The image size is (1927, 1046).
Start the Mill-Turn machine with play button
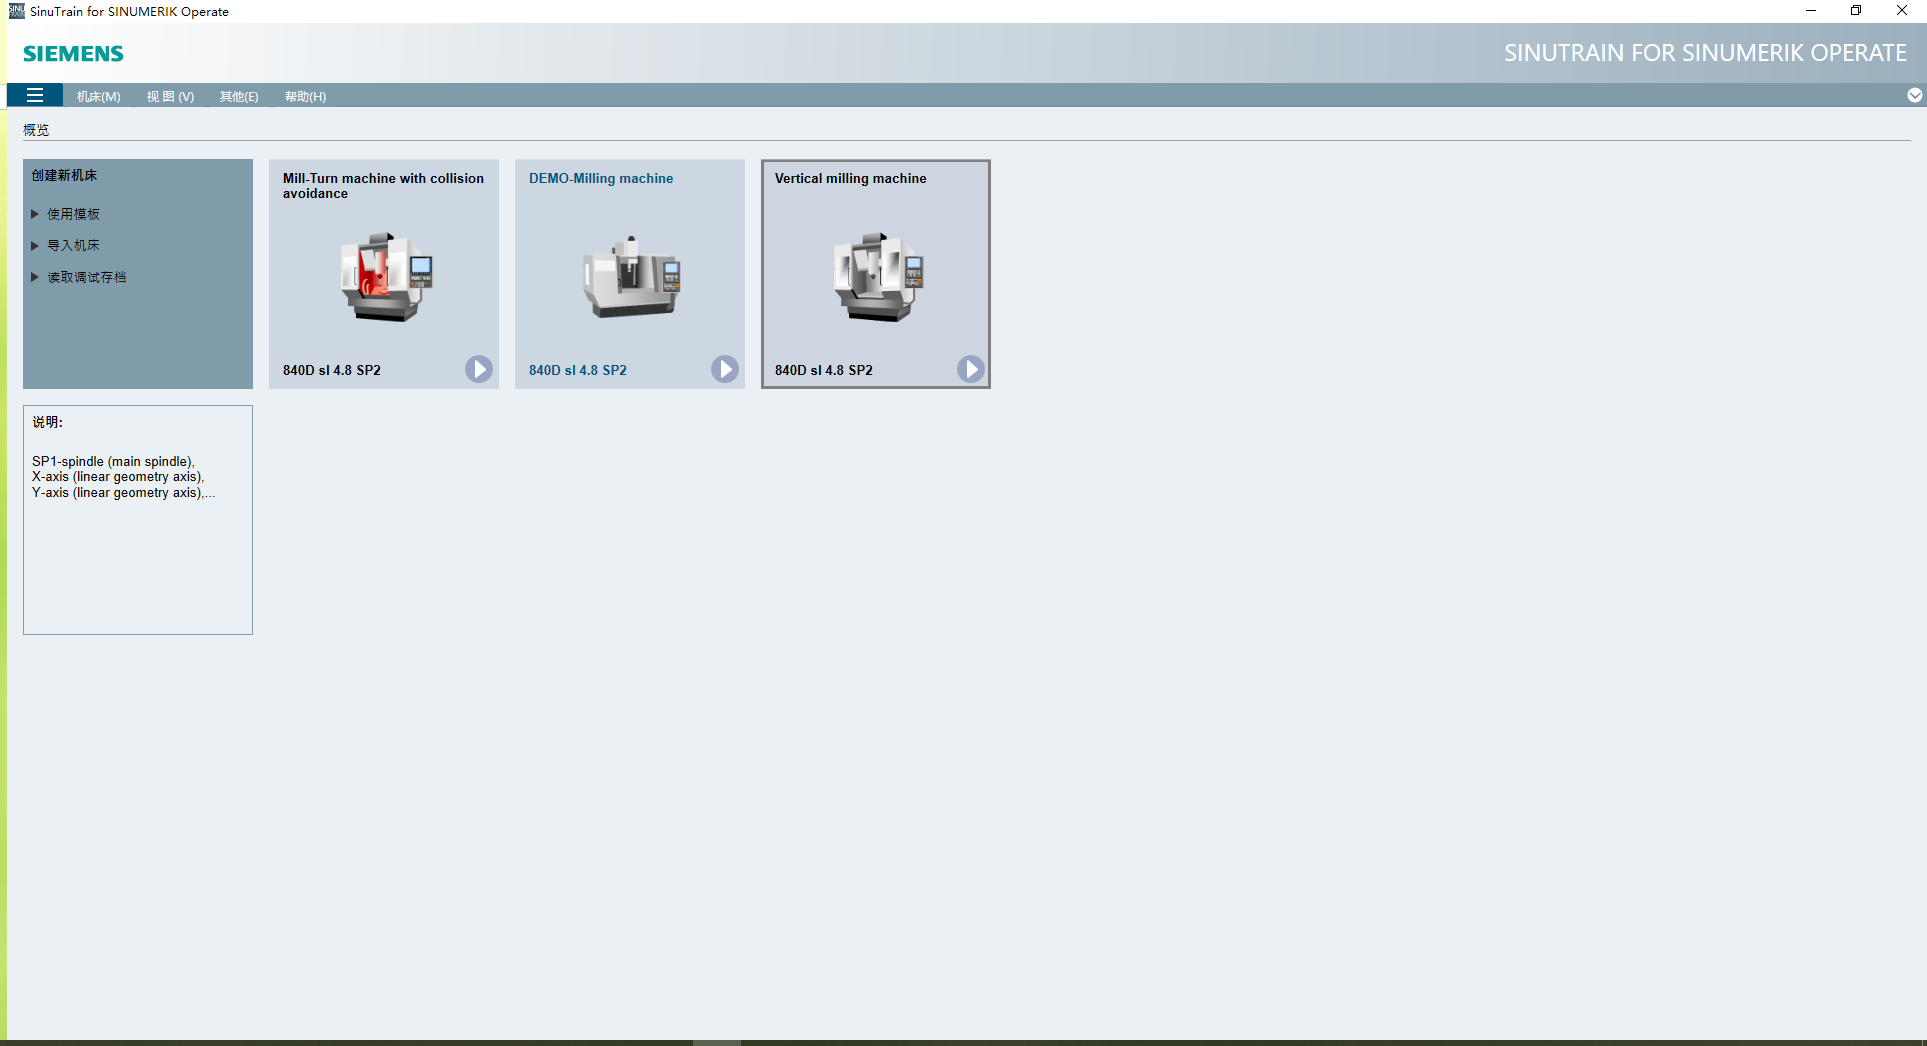point(479,369)
